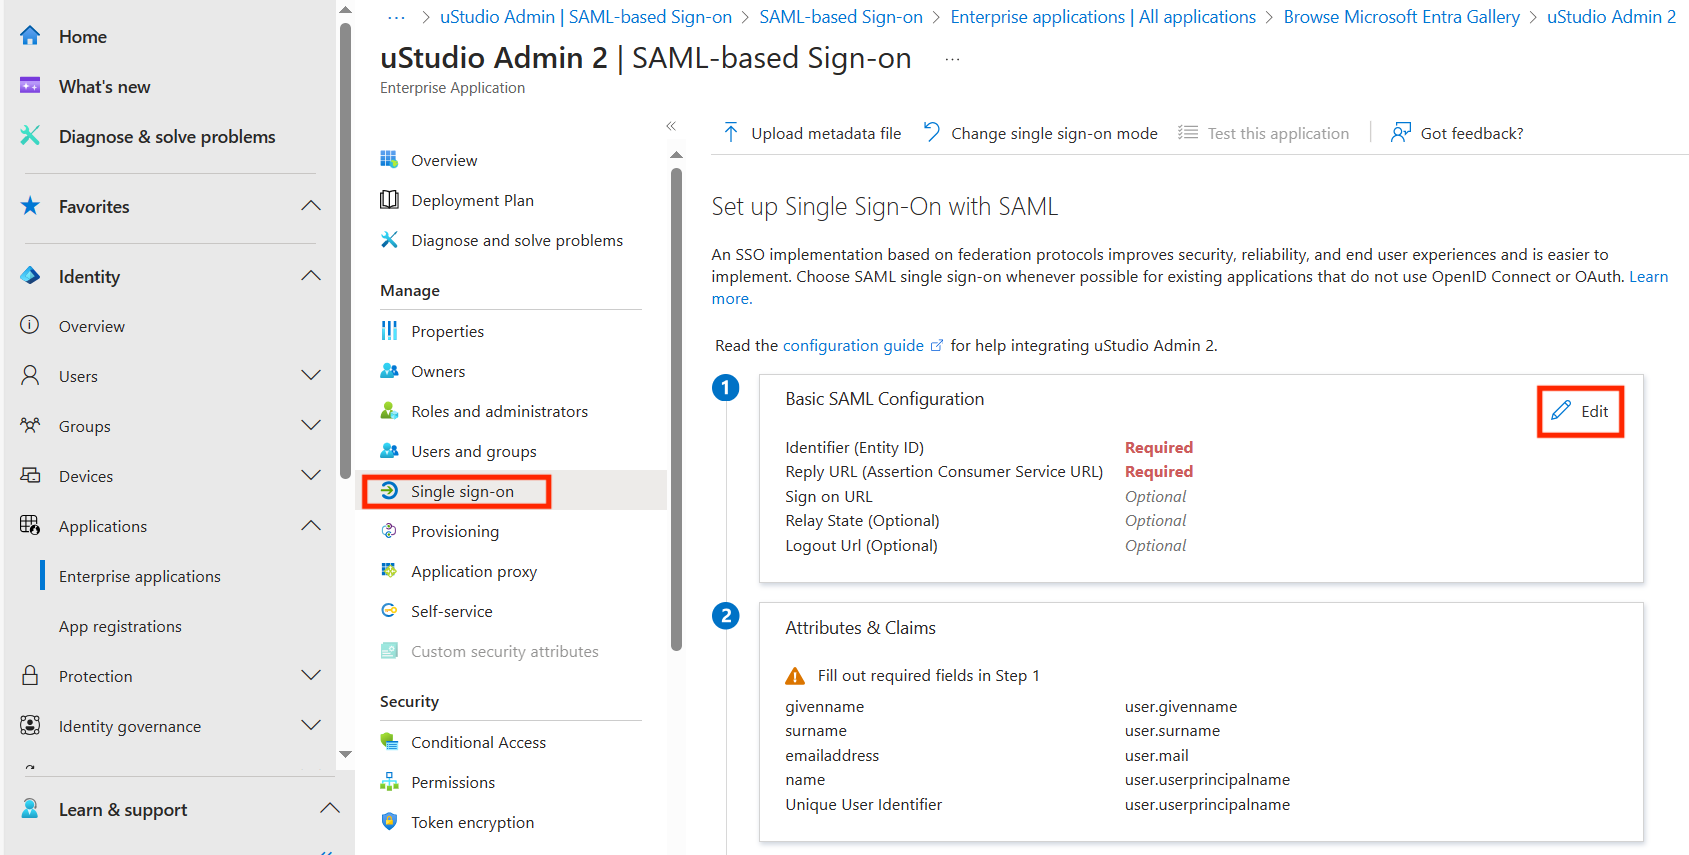
Task: Collapse the resource menu with double chevron
Action: click(671, 126)
